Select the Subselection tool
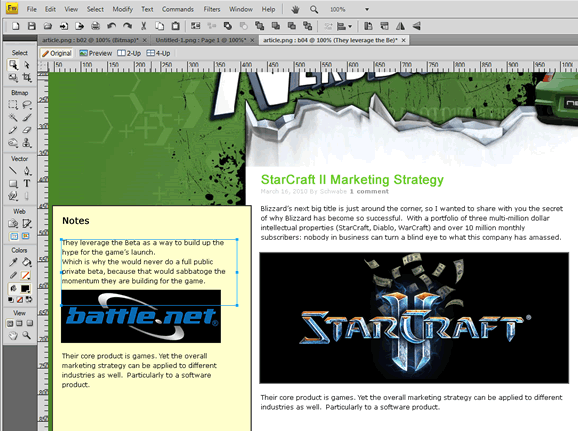 click(27, 65)
